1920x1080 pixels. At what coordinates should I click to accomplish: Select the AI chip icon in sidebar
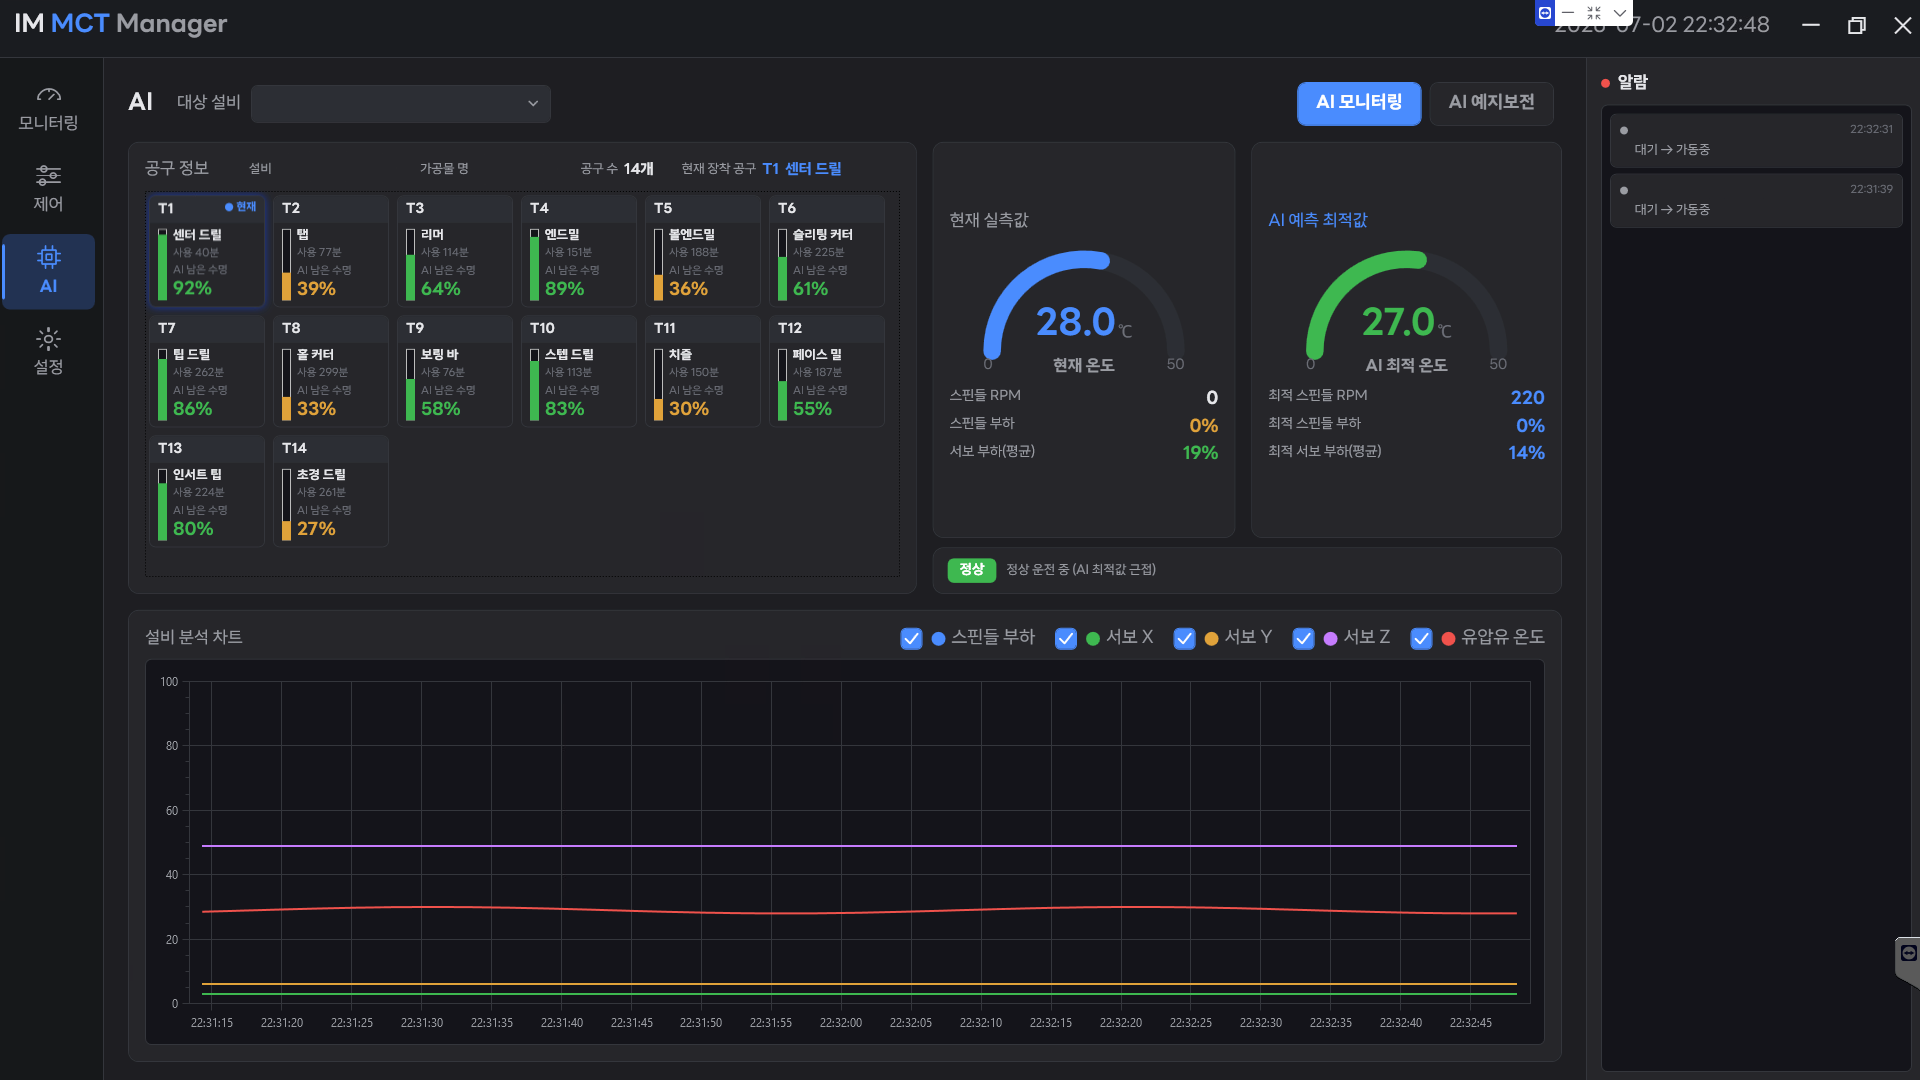tap(48, 258)
